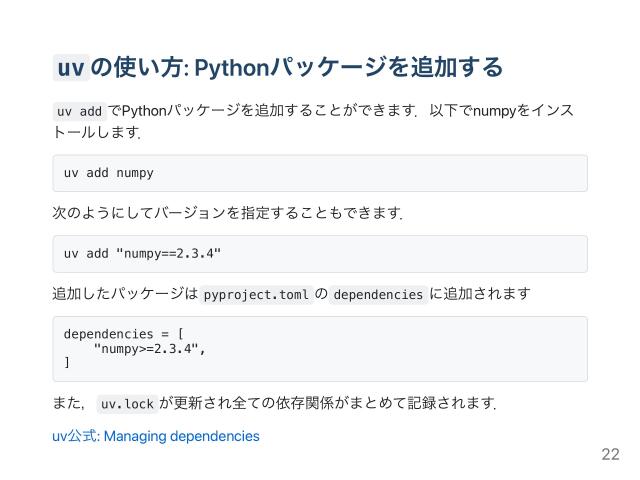The width and height of the screenshot is (640, 480).
Task: Click the "dependencies = [" line in code block
Action: click(x=123, y=333)
